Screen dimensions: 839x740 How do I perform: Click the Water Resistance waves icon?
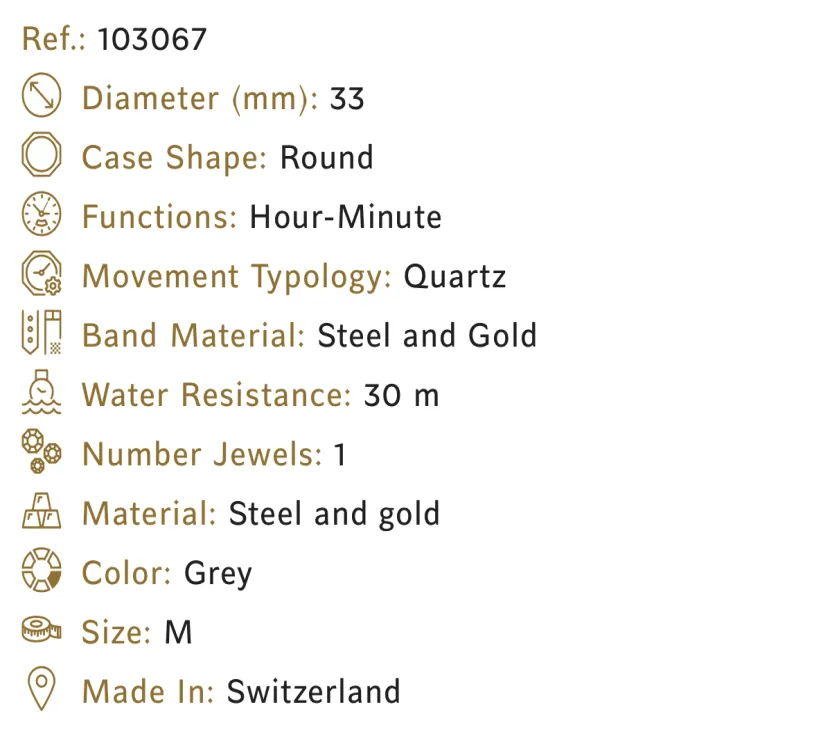pyautogui.click(x=41, y=394)
